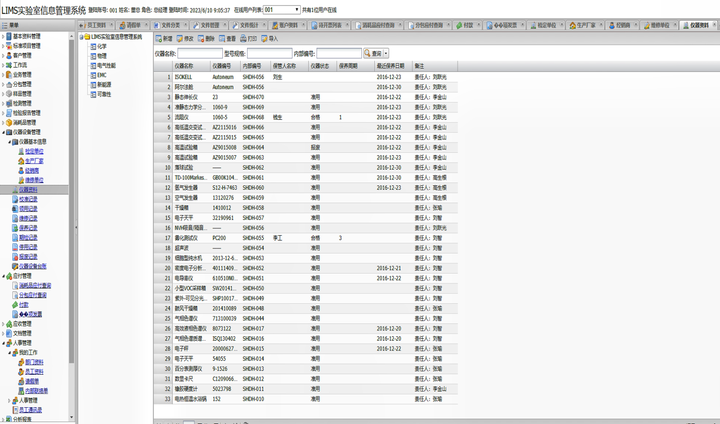Image resolution: width=720 pixels, height=424 pixels.
Task: Click the 新增 (add) toolbar icon
Action: point(158,39)
